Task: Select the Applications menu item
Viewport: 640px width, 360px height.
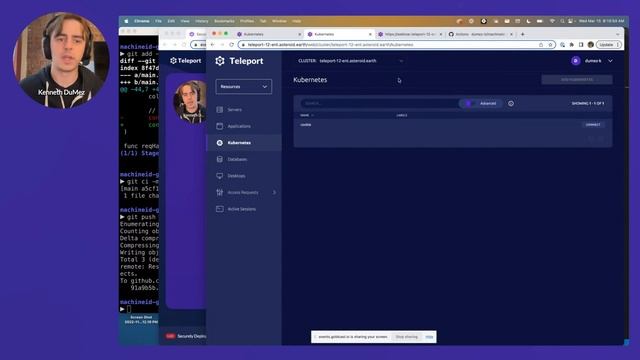Action: click(x=239, y=126)
